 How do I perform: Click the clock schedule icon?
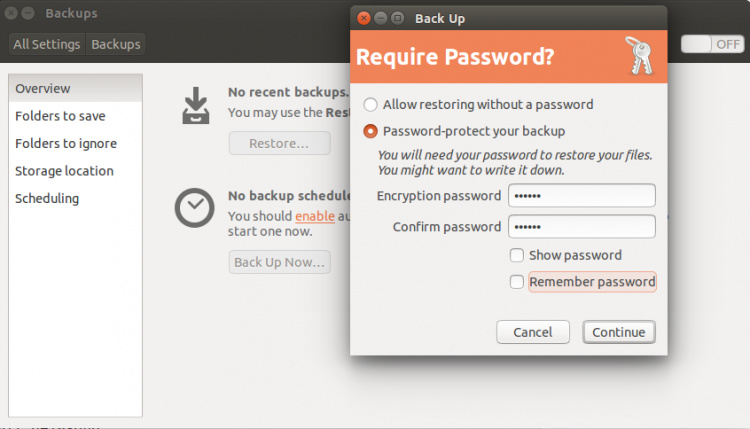tap(194, 207)
